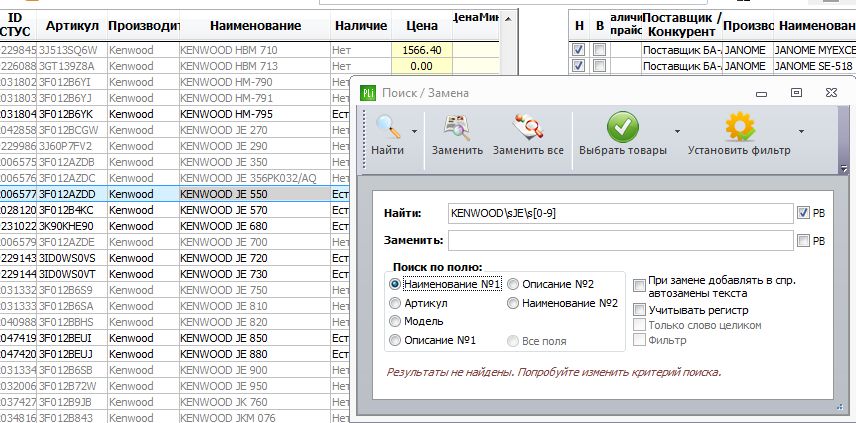Expand the toolbar overflow arrow in dialog
The image size is (856, 423).
844,169
